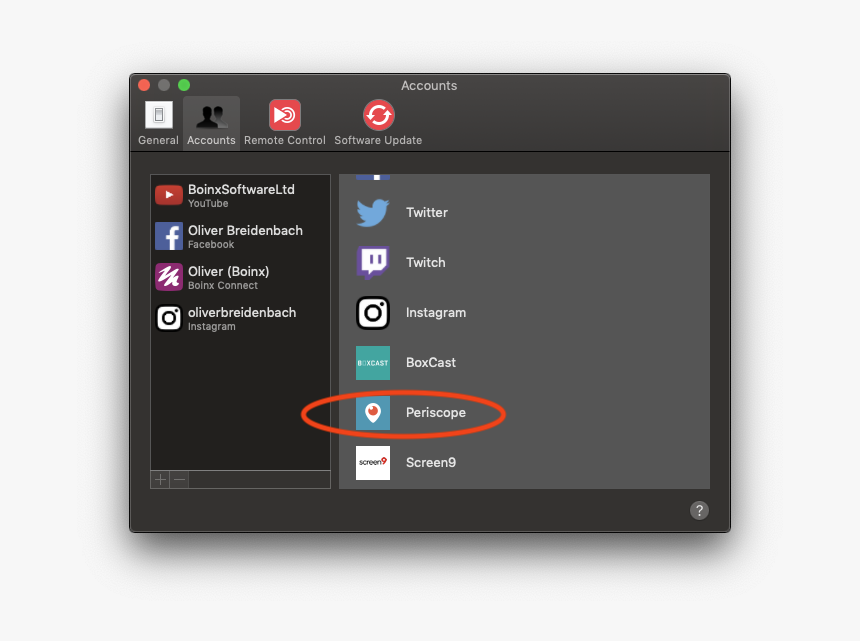
Task: Click the Twitter bird icon
Action: tap(373, 213)
